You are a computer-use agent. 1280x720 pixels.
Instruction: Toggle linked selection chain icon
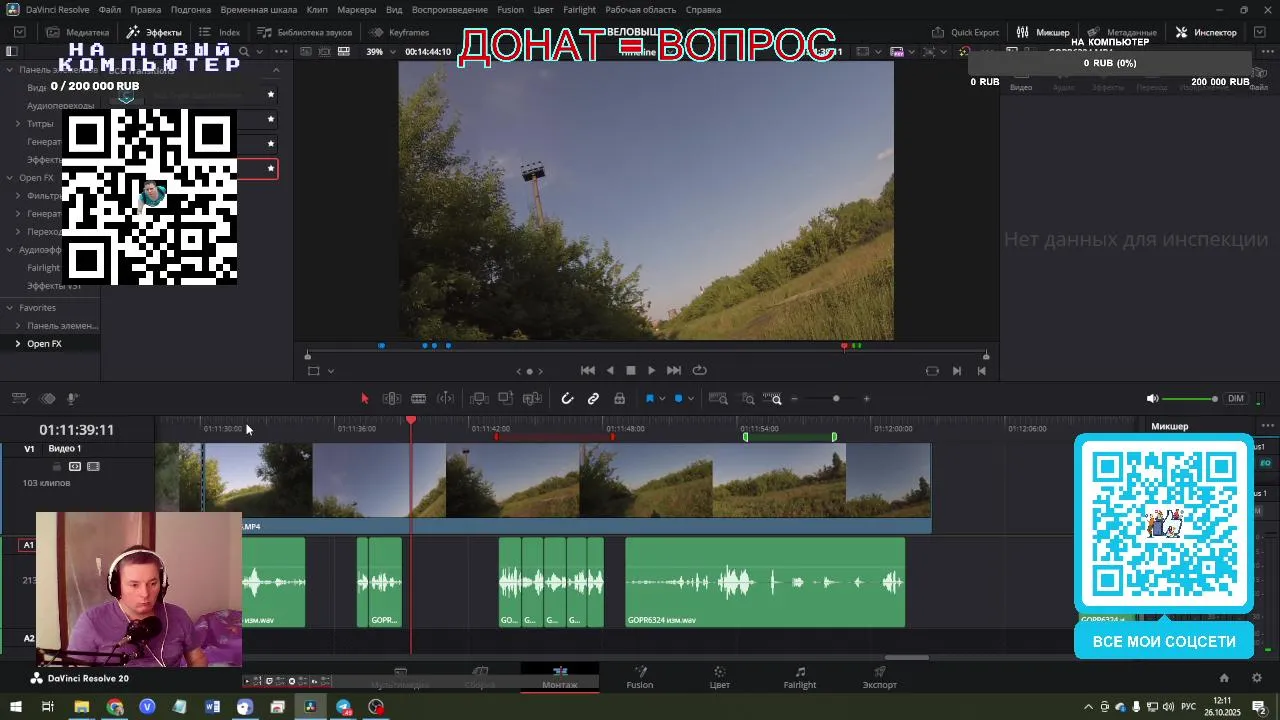(593, 399)
